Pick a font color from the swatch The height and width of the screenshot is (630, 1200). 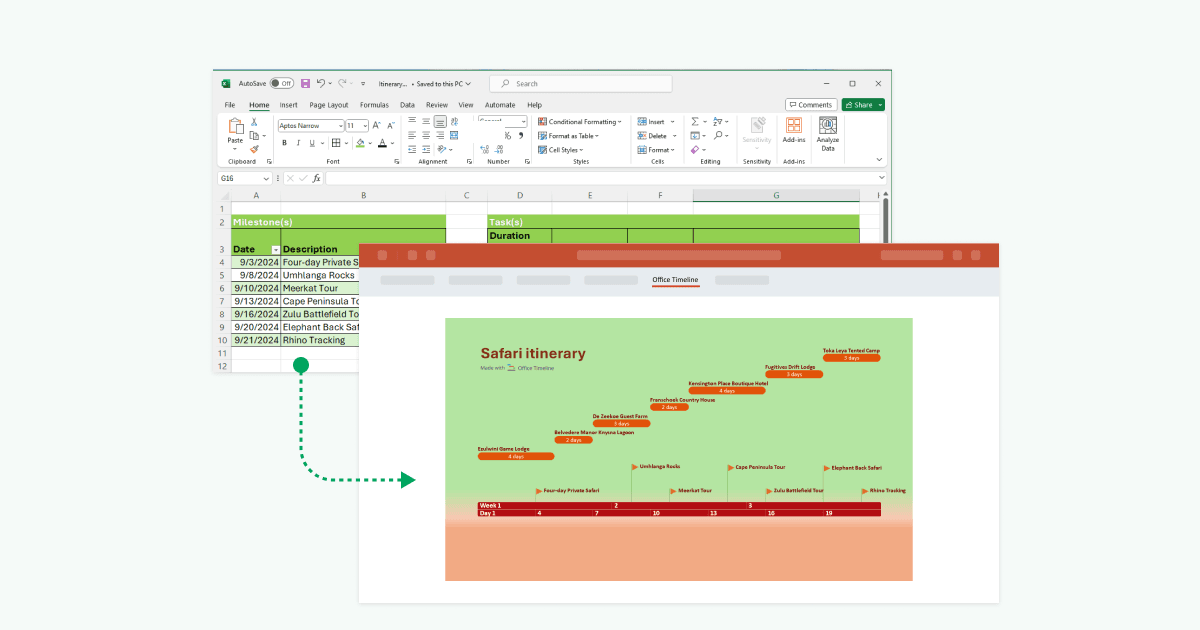coord(382,143)
